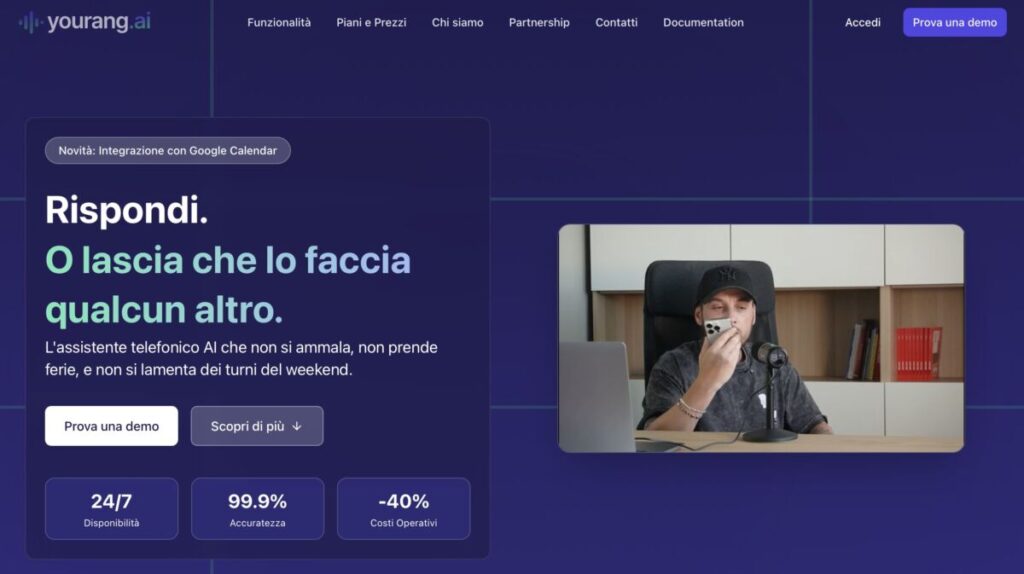Image resolution: width=1024 pixels, height=574 pixels.
Task: Play the demo video thumbnail
Action: [x=761, y=338]
